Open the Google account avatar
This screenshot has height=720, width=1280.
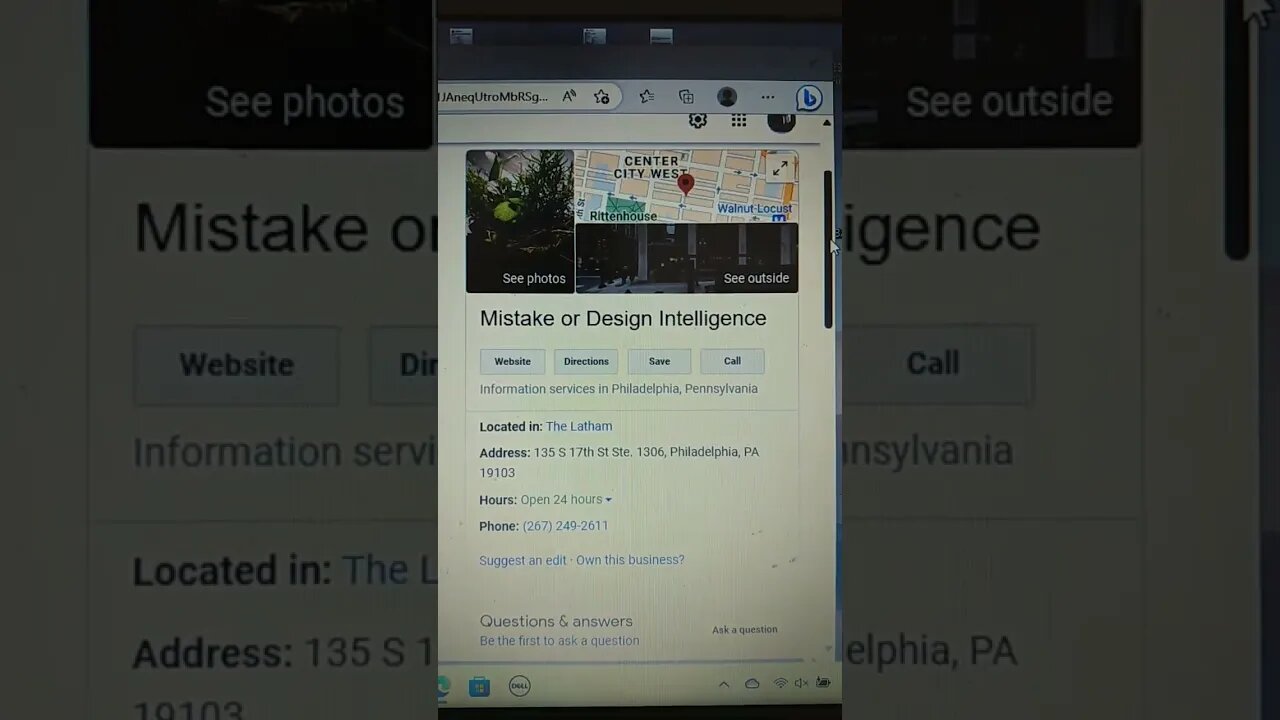[781, 121]
